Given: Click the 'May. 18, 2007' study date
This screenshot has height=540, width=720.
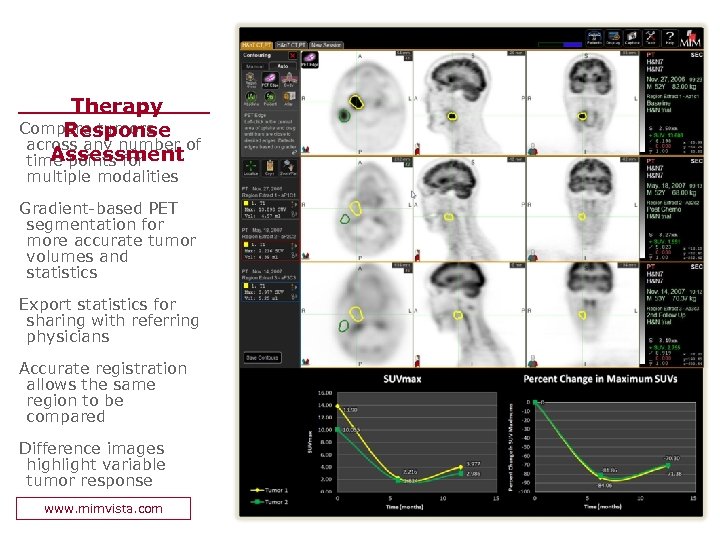Looking at the screenshot, I should pos(666,186).
